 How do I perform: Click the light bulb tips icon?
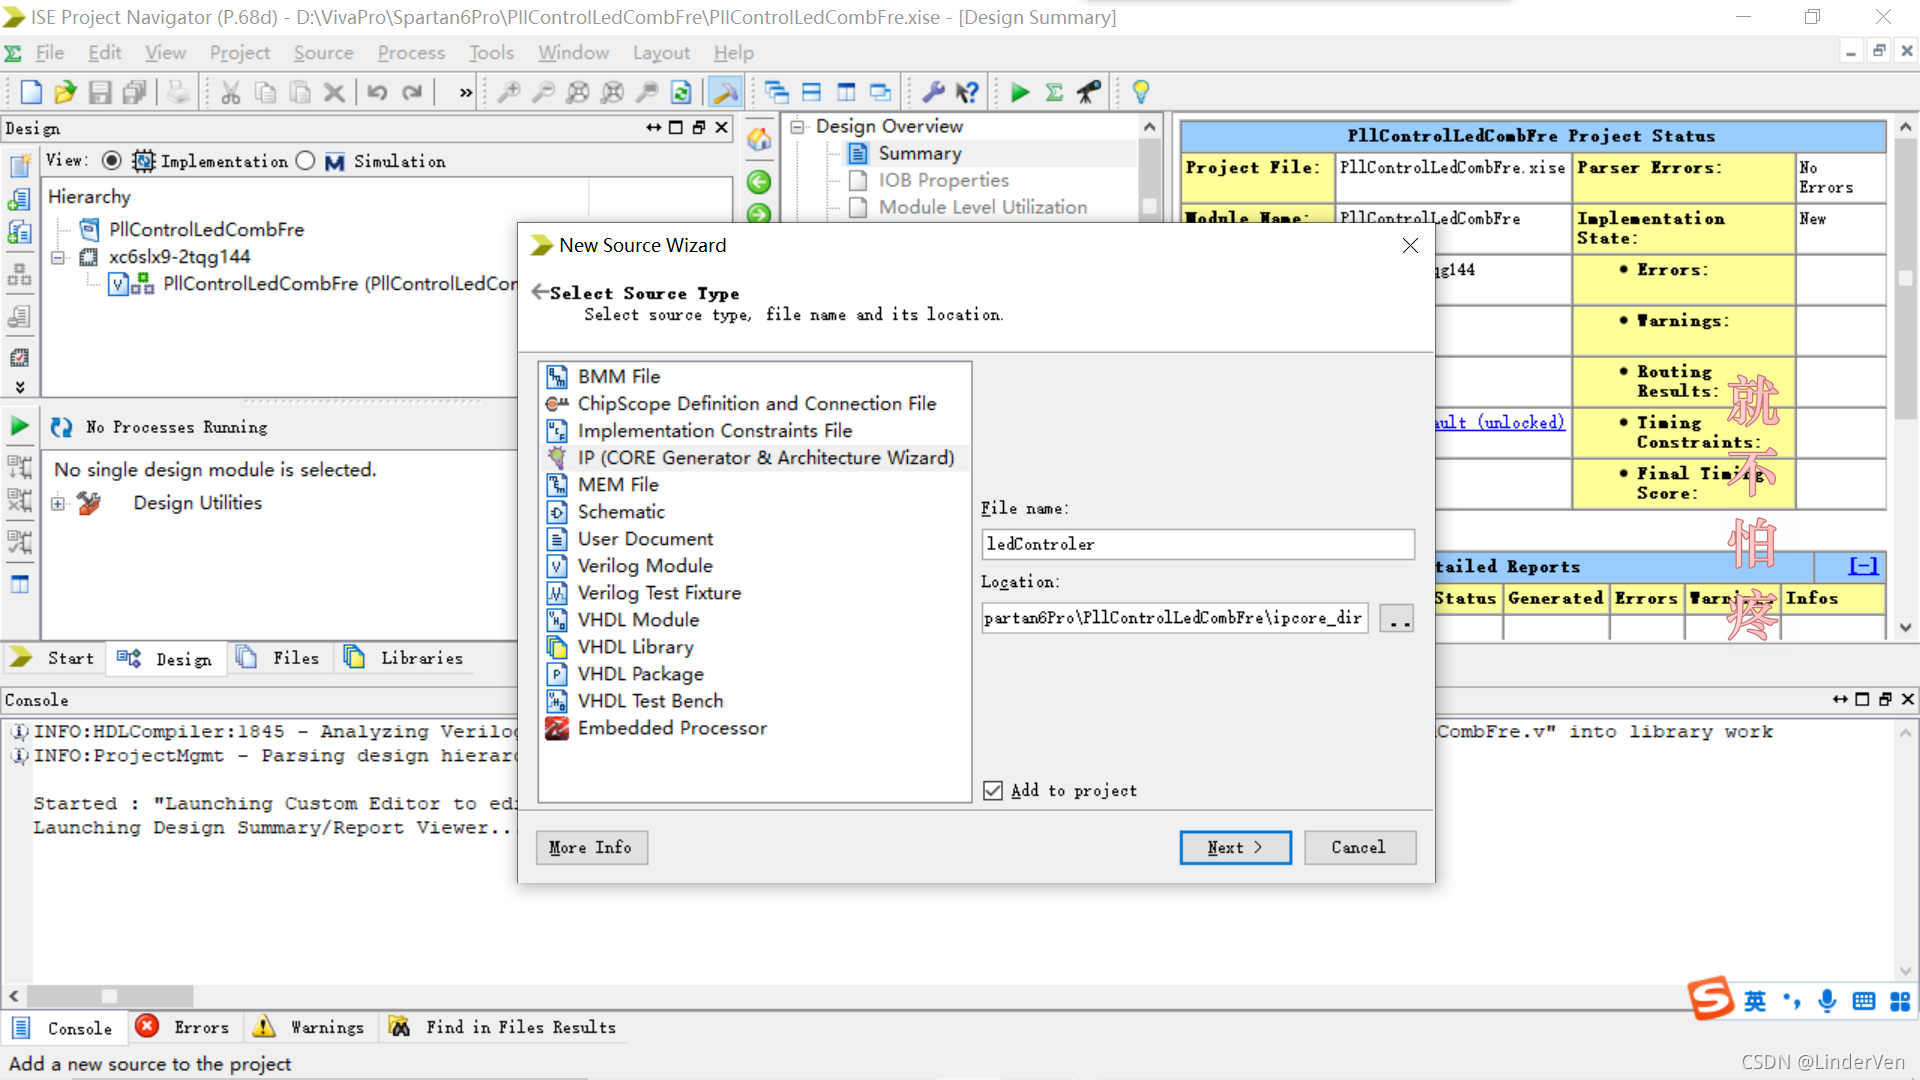point(1140,93)
